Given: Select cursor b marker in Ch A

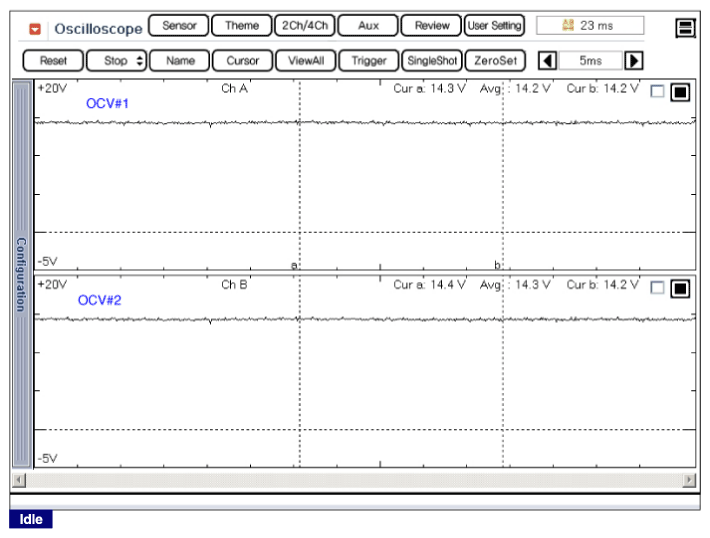Looking at the screenshot, I should (x=497, y=265).
